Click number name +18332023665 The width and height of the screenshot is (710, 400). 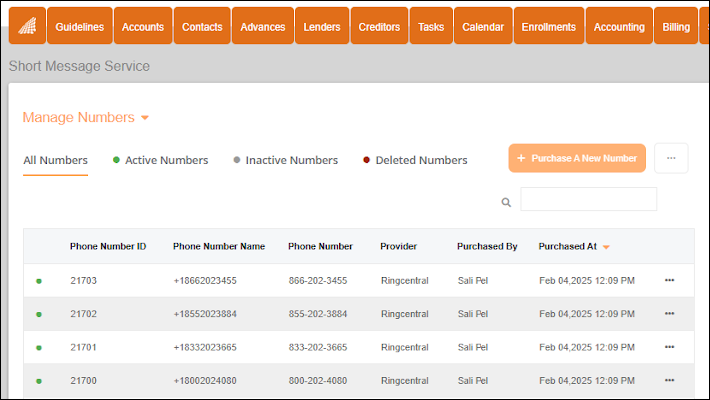(205, 347)
